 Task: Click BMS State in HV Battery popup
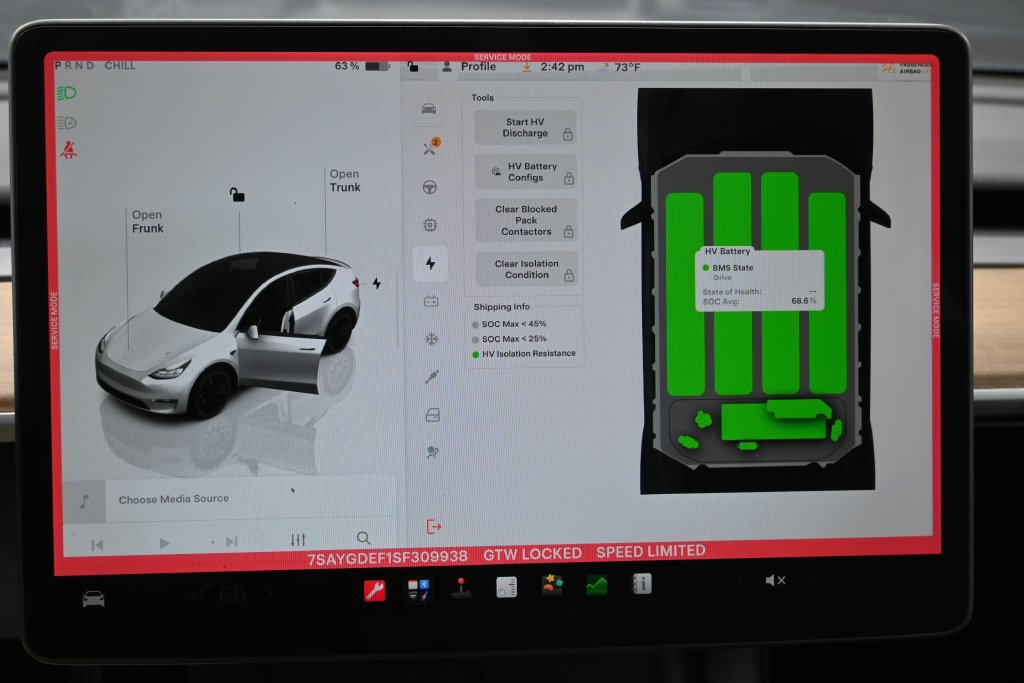pyautogui.click(x=728, y=268)
